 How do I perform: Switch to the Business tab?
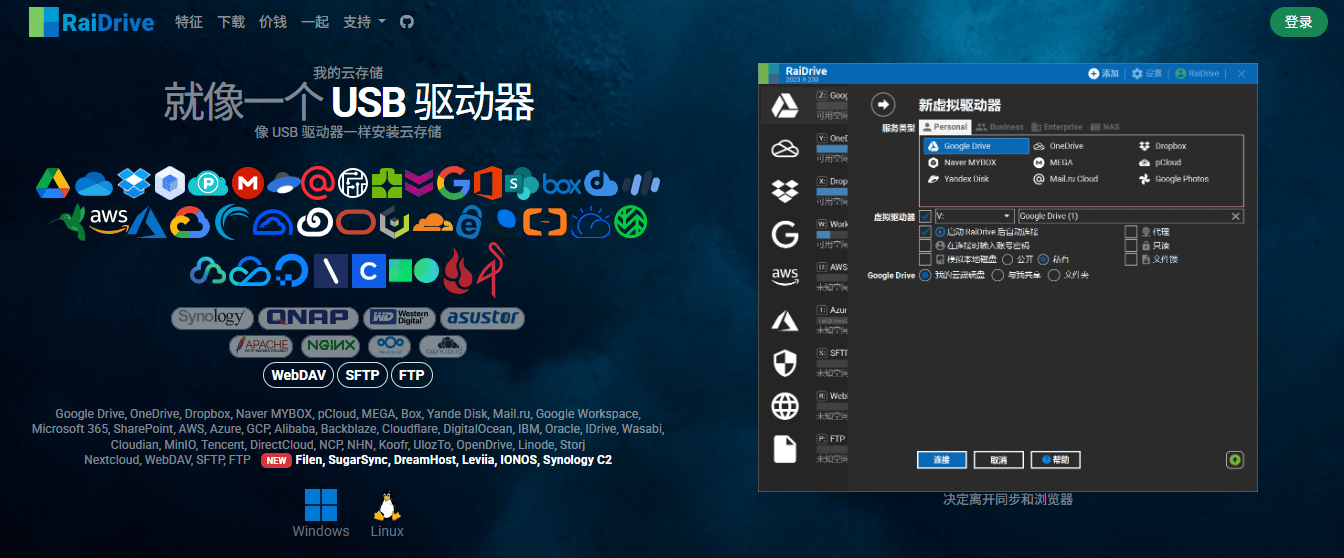pos(999,127)
